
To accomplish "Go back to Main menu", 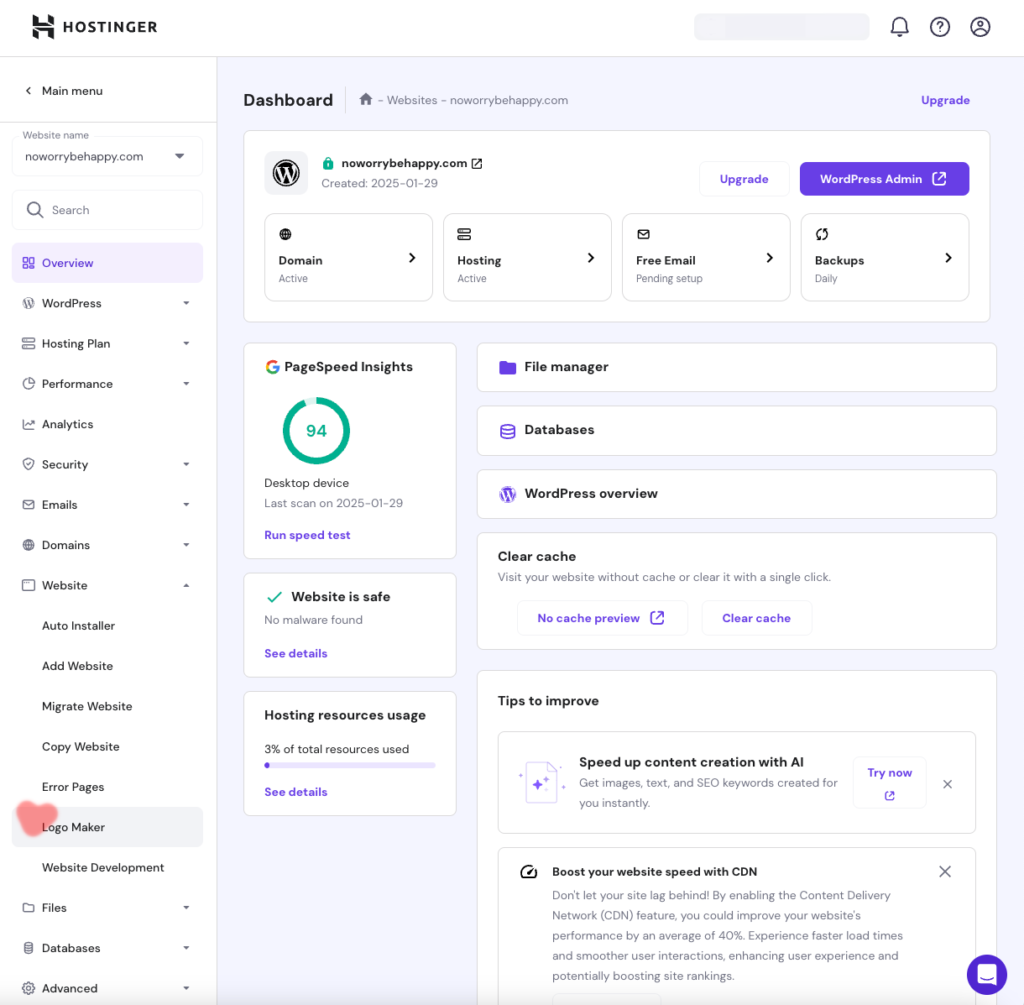I will [64, 91].
